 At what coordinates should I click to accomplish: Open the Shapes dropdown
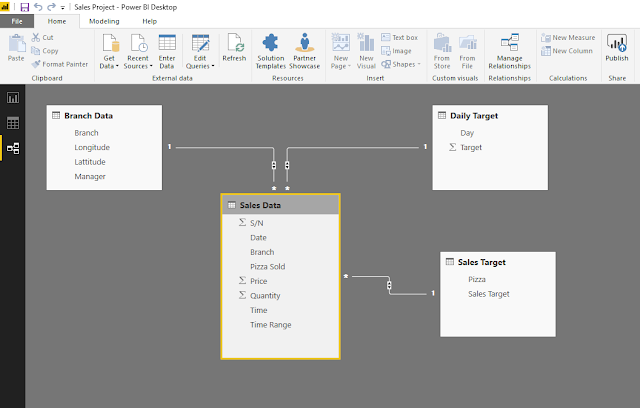(x=400, y=64)
